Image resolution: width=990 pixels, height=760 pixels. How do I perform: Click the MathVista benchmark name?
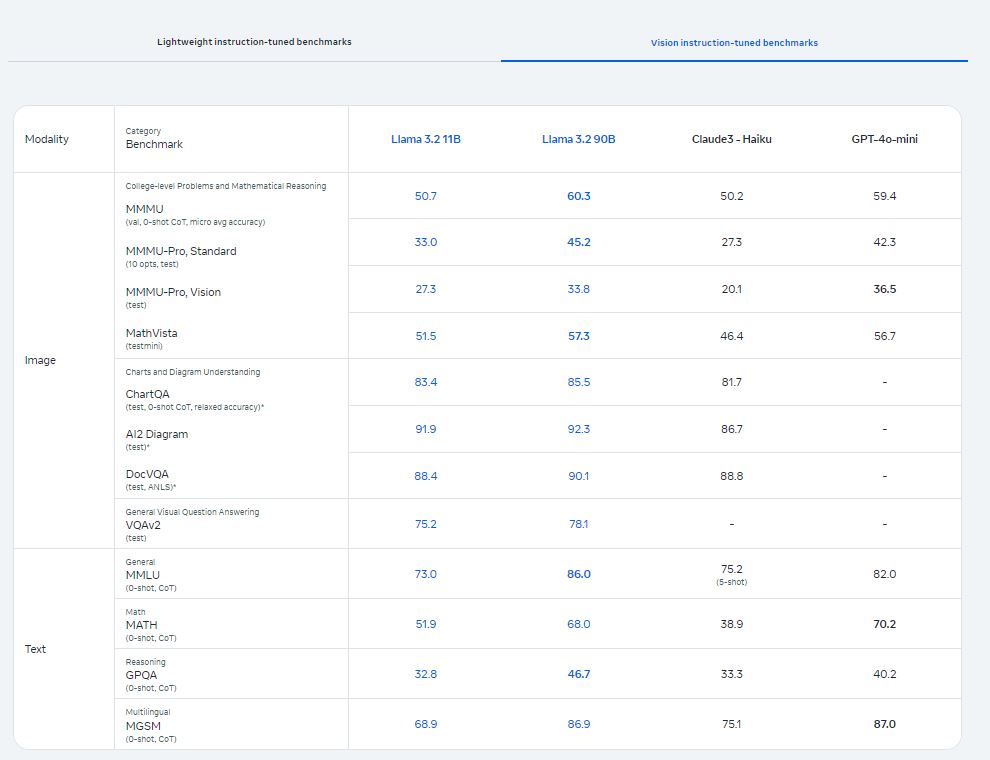[152, 333]
